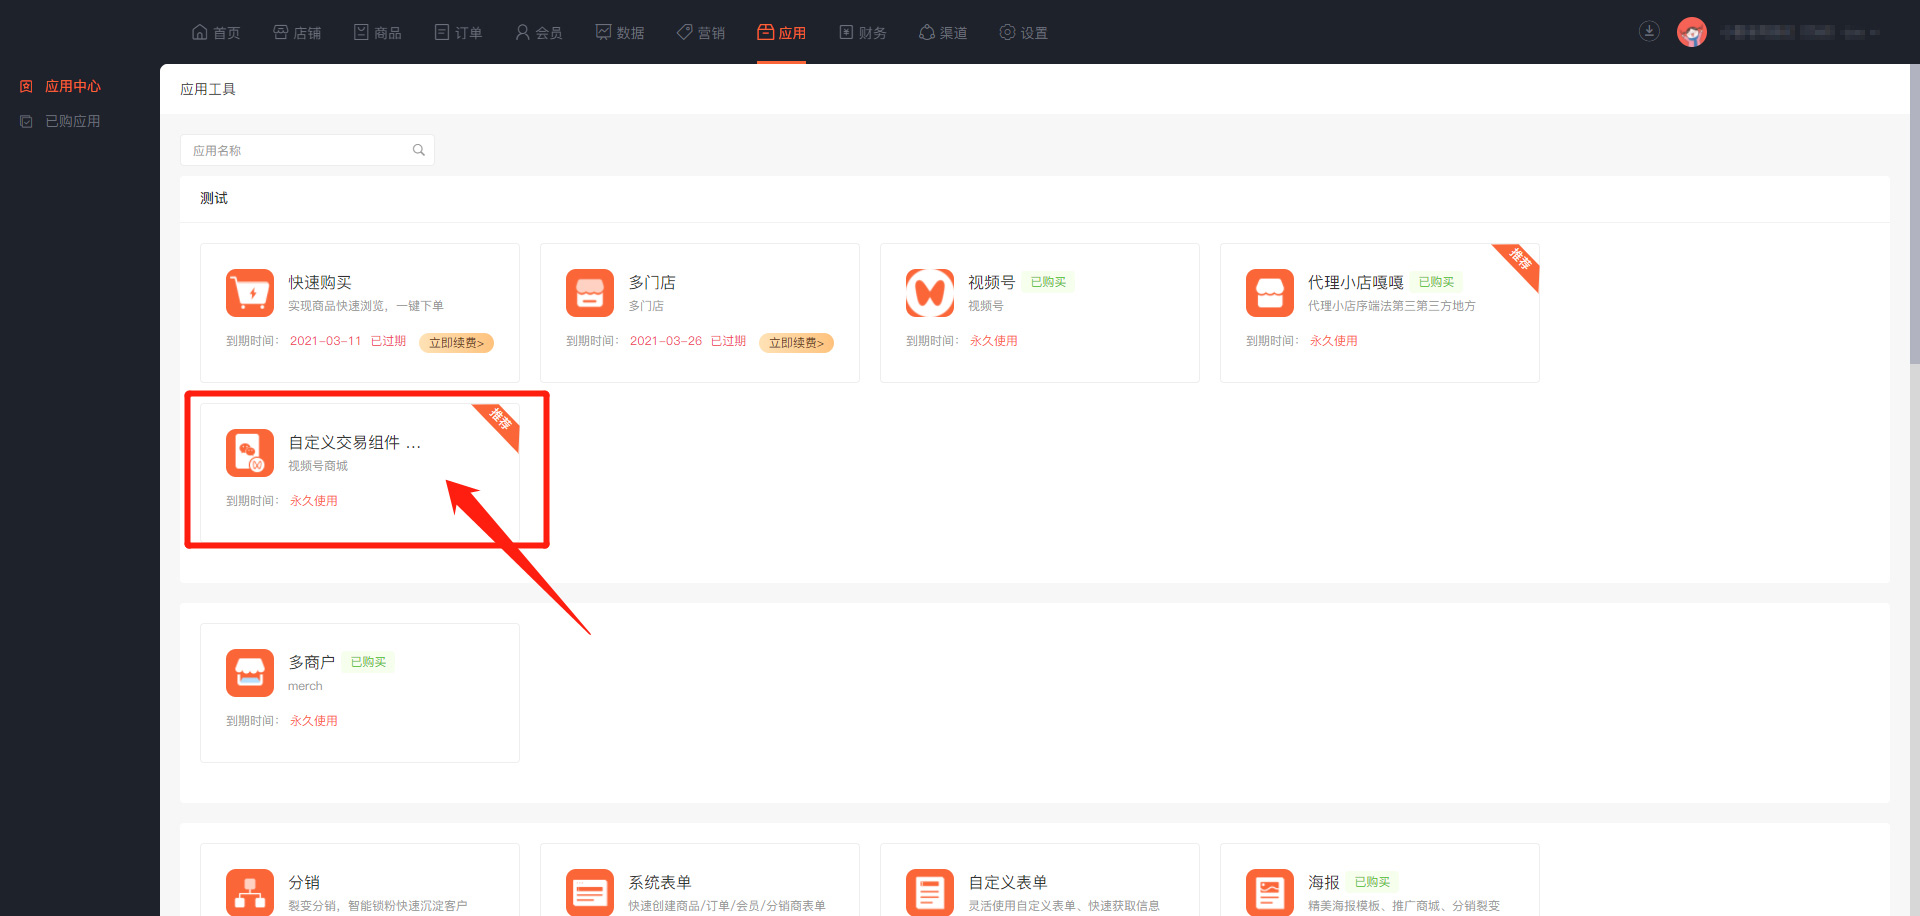Click the 多门店 store app icon
Viewport: 1920px width, 916px height.
(x=589, y=293)
